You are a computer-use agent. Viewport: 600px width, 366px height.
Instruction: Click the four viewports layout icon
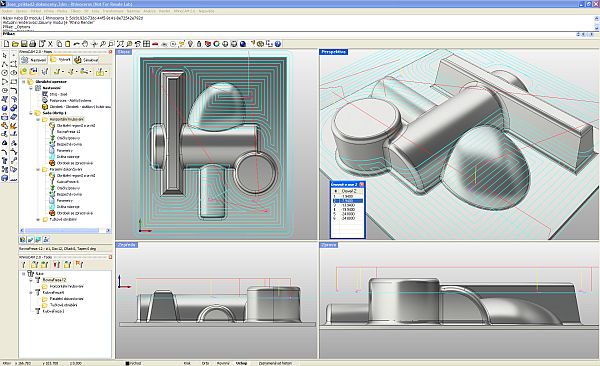click(146, 44)
